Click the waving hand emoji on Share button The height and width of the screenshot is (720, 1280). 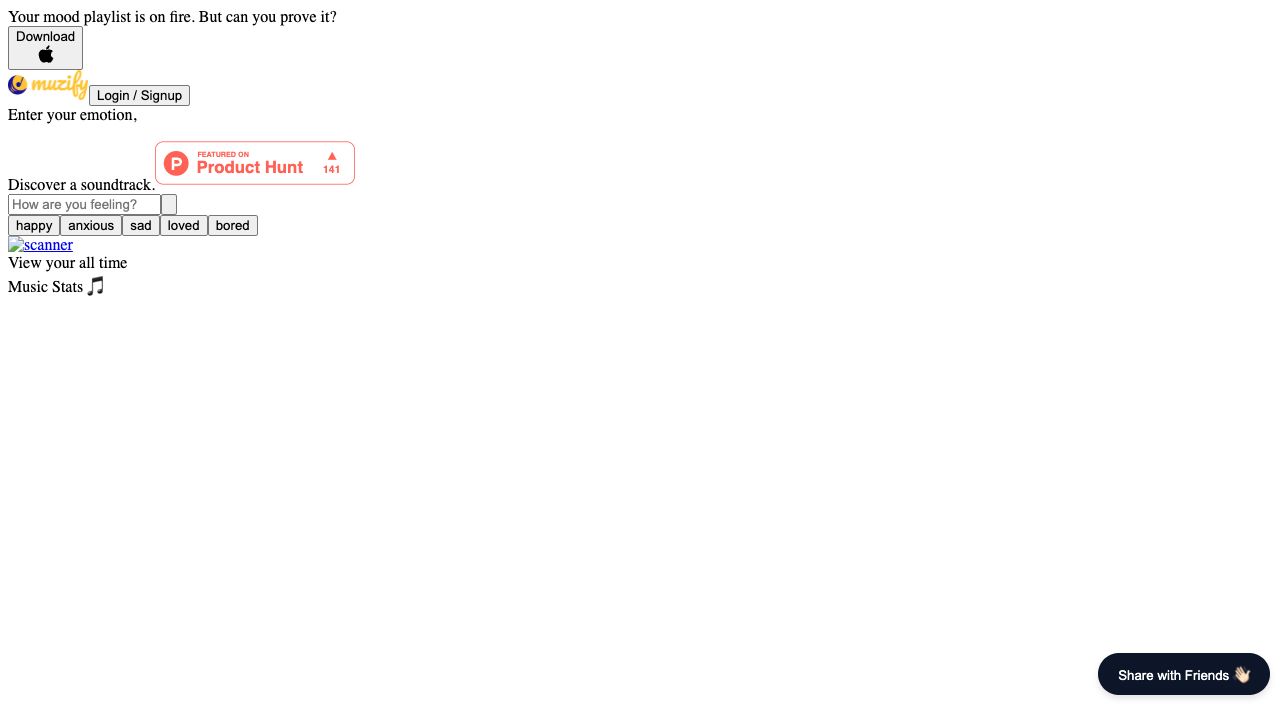1242,675
